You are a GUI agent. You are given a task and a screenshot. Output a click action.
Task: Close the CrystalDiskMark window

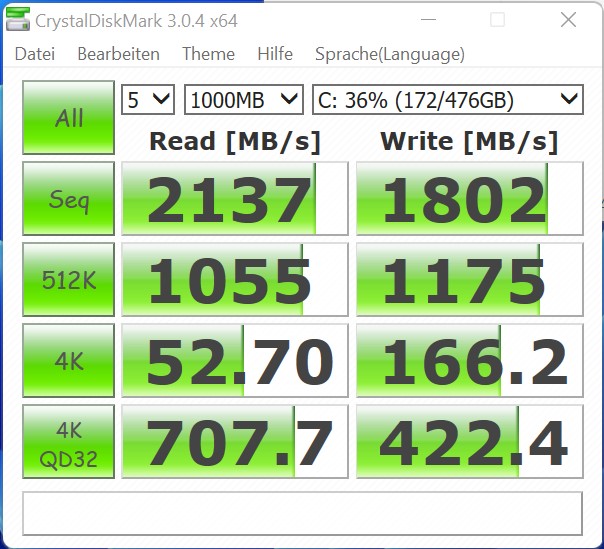(x=568, y=20)
